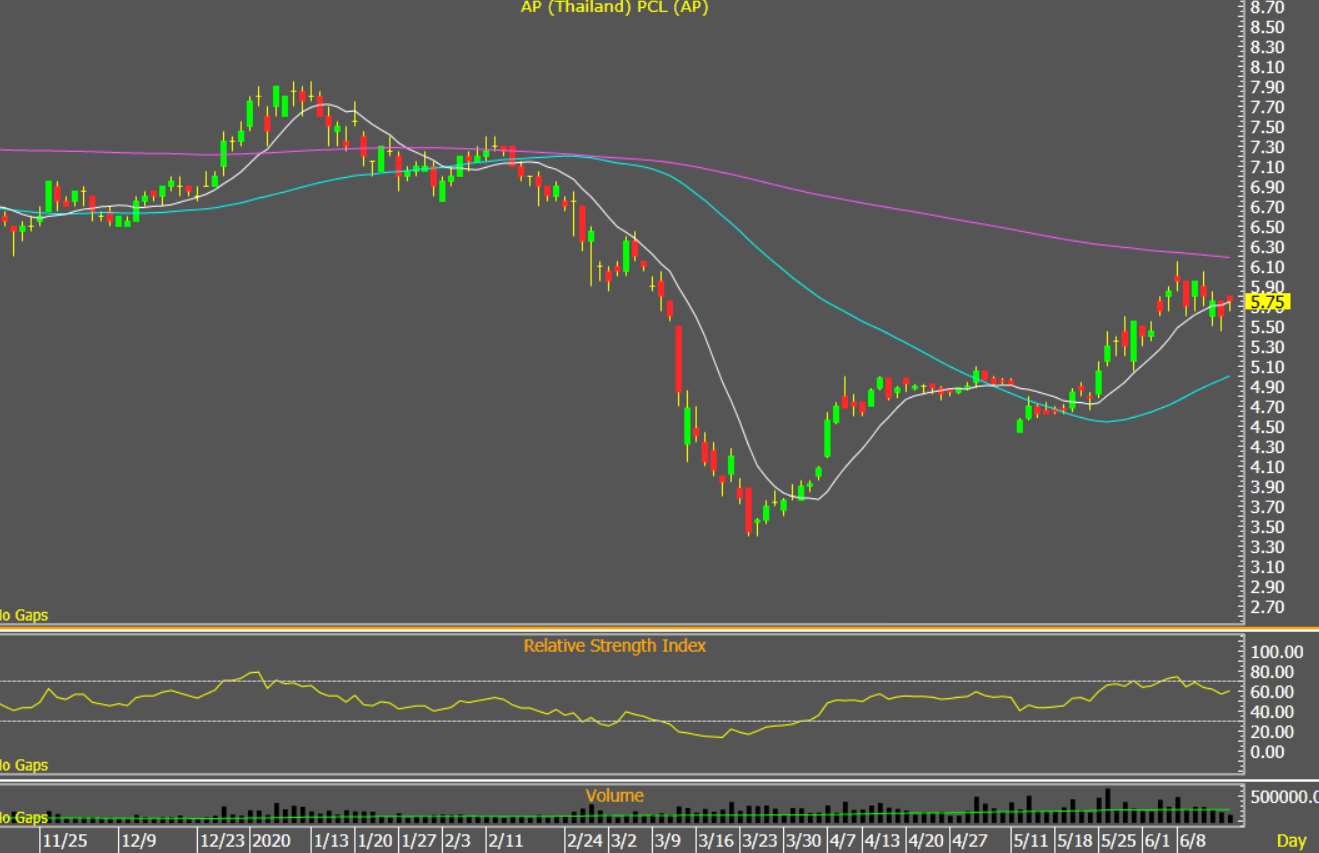
Task: Click the 4/7 date label
Action: 842,840
